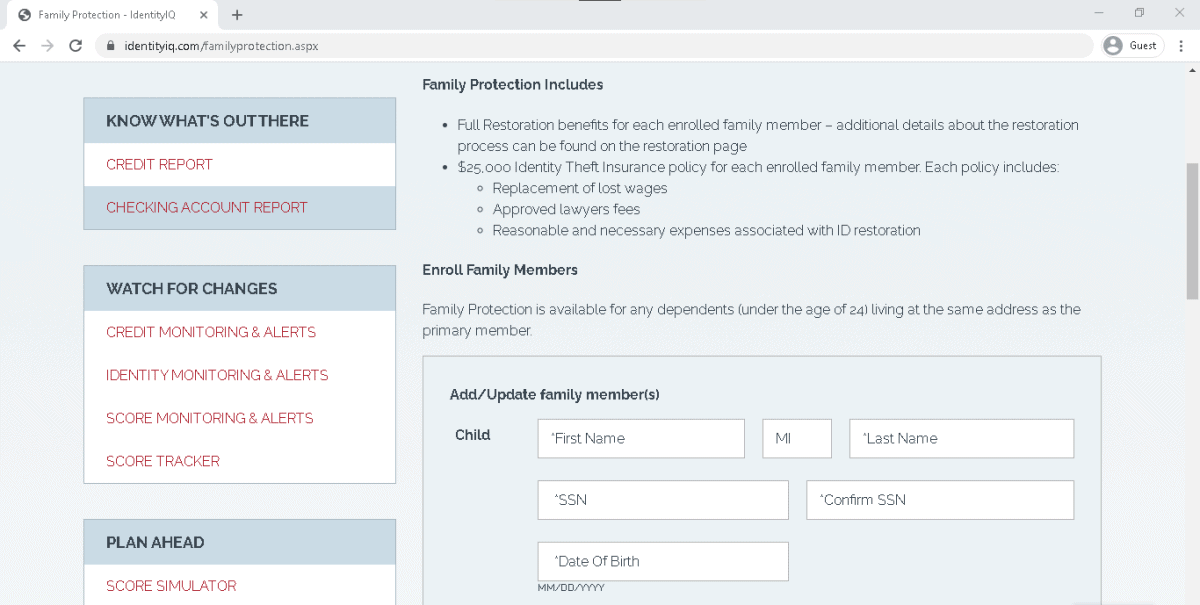Open Chrome's three-dot menu

pos(1181,45)
